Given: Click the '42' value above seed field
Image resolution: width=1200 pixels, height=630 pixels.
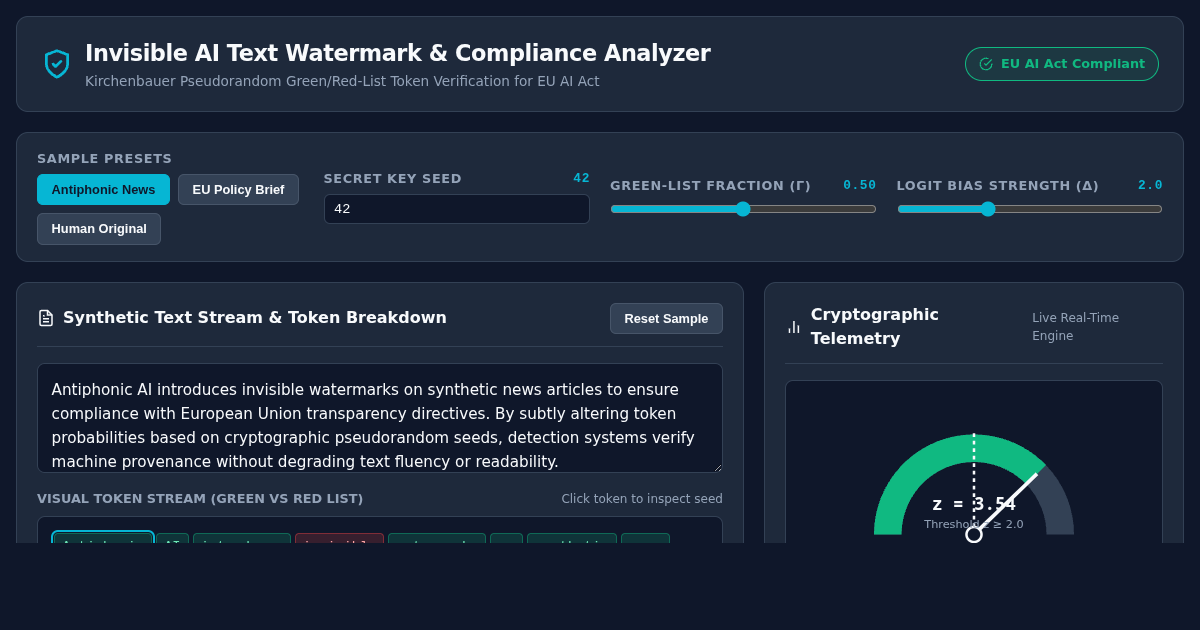Looking at the screenshot, I should [581, 178].
